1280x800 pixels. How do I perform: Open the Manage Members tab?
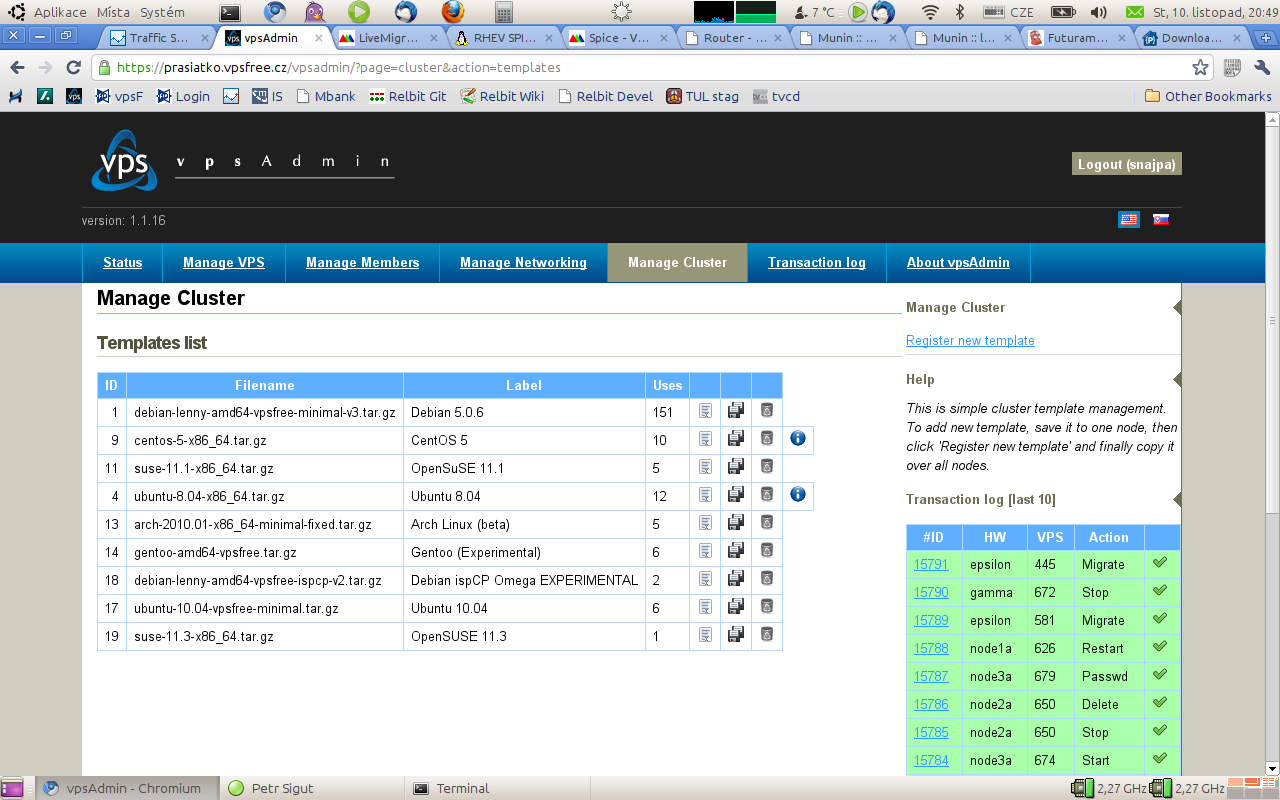tap(363, 263)
